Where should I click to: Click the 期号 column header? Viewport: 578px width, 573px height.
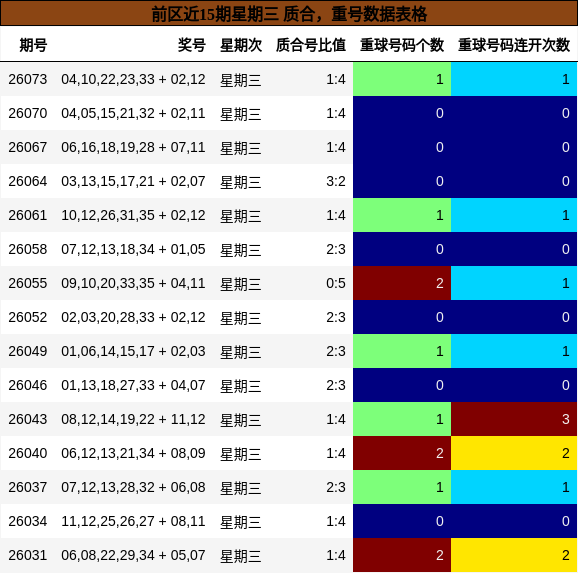33,45
